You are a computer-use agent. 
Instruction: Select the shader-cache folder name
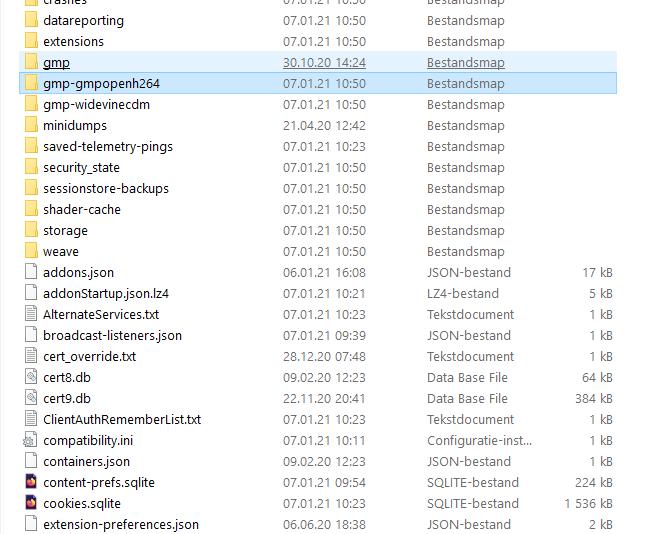82,209
